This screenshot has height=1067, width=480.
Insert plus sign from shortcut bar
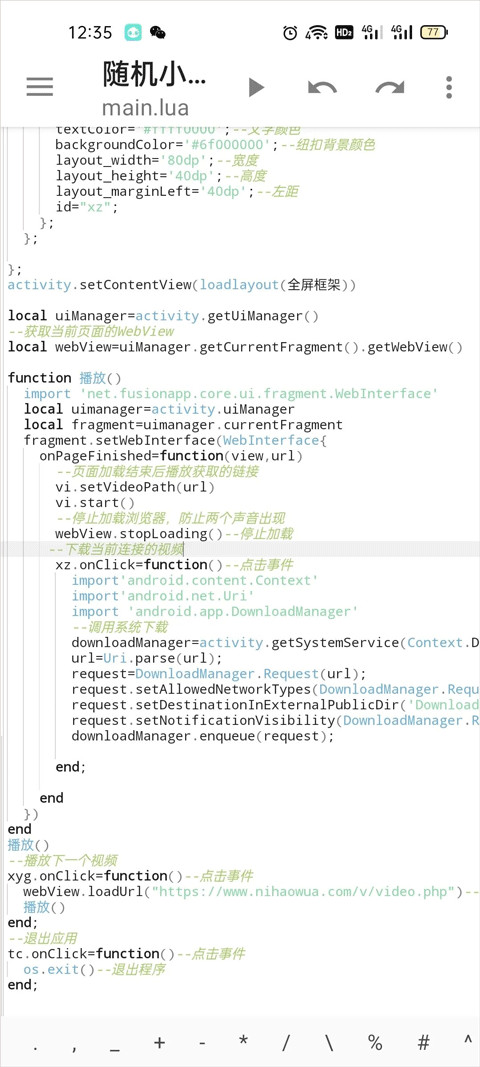click(x=160, y=1042)
